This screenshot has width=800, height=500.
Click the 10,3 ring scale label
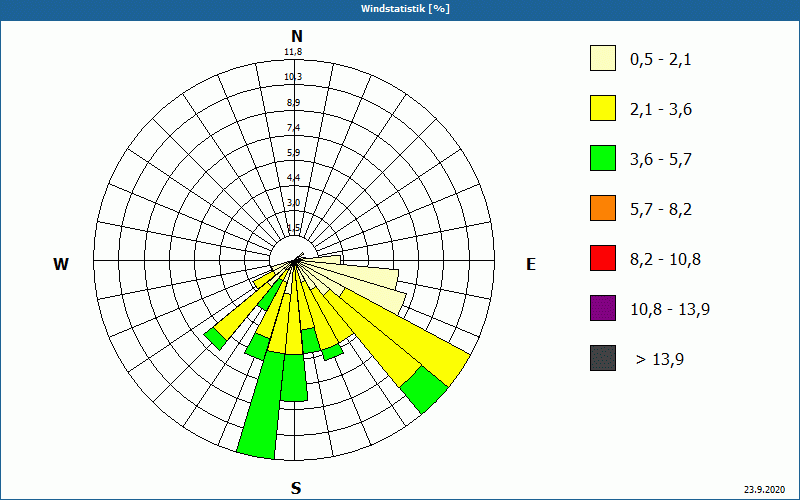coord(293,77)
